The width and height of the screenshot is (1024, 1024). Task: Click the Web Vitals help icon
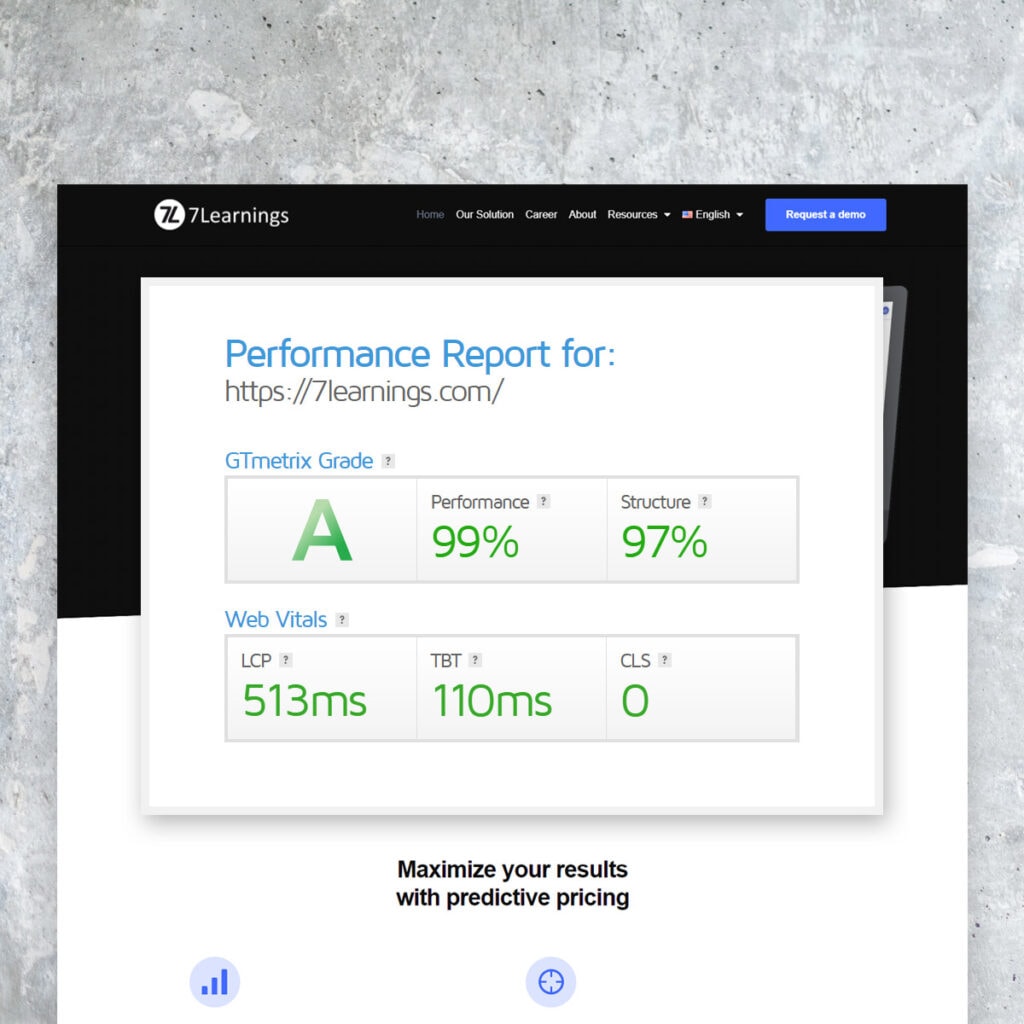[x=342, y=620]
